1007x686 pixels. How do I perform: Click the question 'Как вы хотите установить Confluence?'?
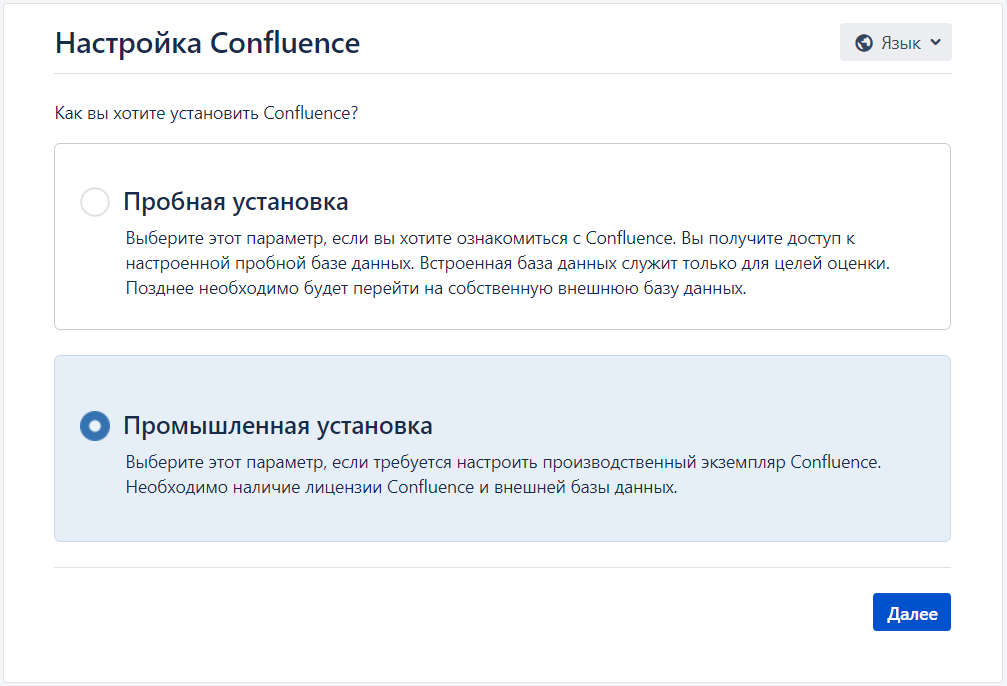coord(206,113)
